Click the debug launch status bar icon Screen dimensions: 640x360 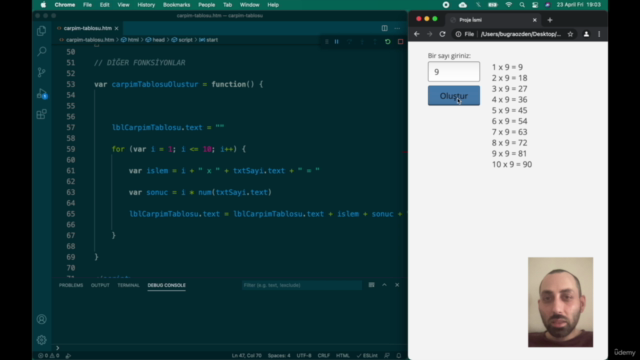[x=68, y=356]
